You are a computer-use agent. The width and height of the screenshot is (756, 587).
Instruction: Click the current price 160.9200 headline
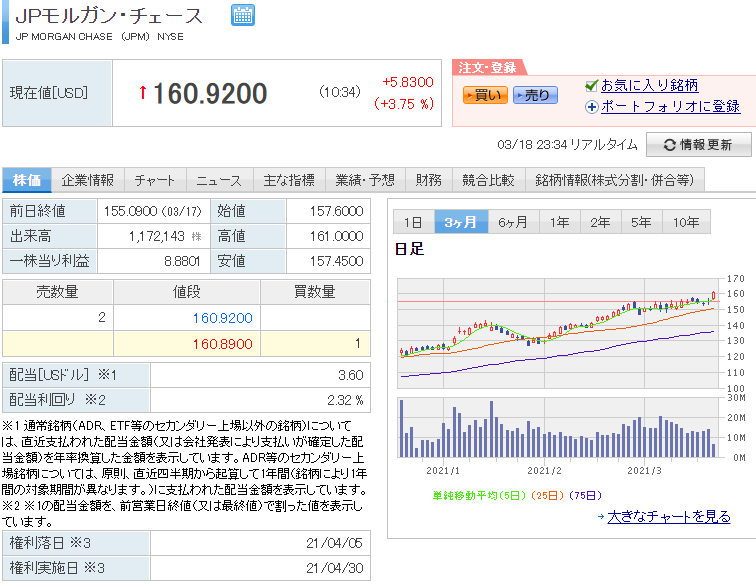(x=210, y=93)
